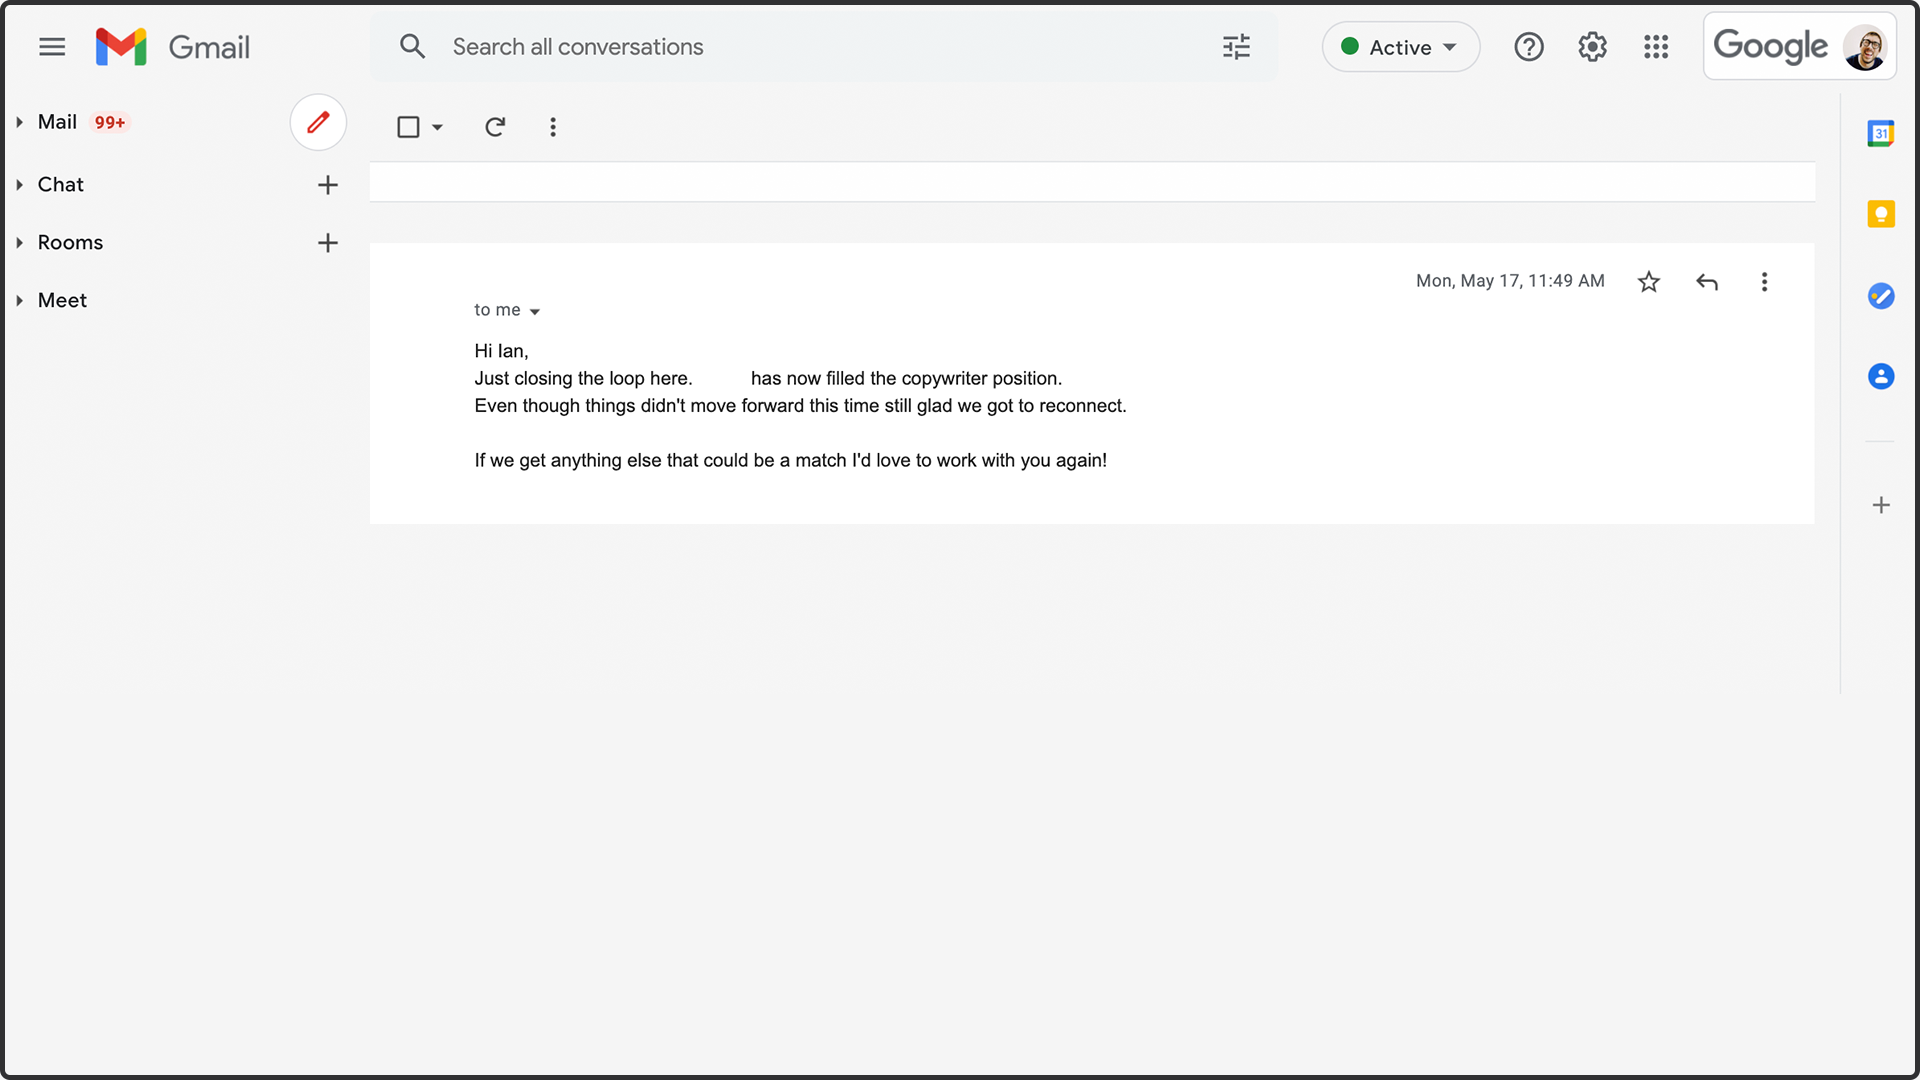This screenshot has height=1080, width=1920.
Task: Click the Search all conversations field
Action: 800,47
